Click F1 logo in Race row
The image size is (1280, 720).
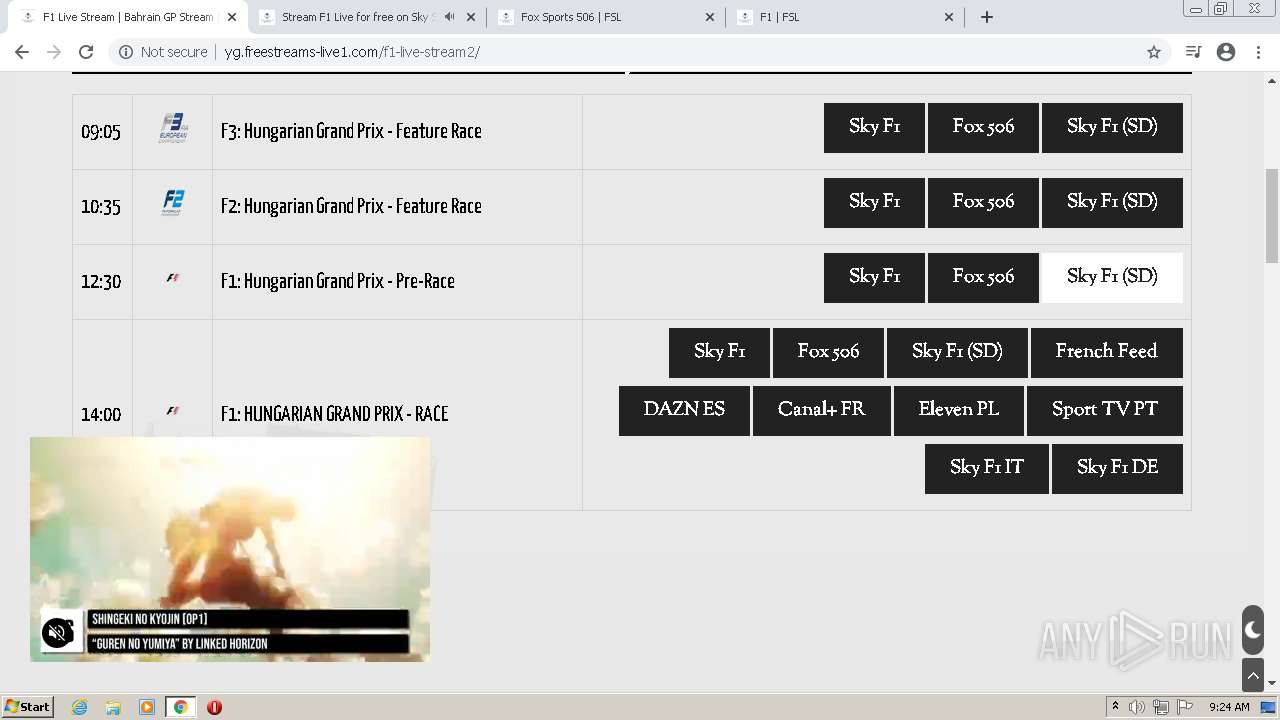pos(173,411)
